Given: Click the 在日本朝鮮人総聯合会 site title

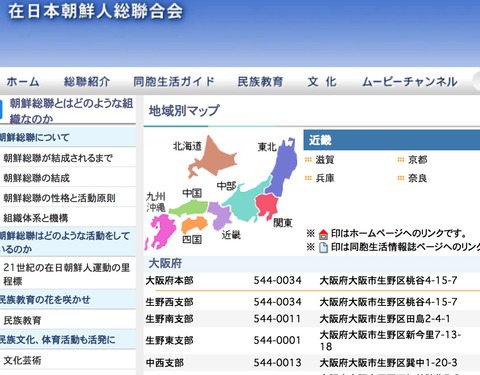Looking at the screenshot, I should (x=96, y=11).
